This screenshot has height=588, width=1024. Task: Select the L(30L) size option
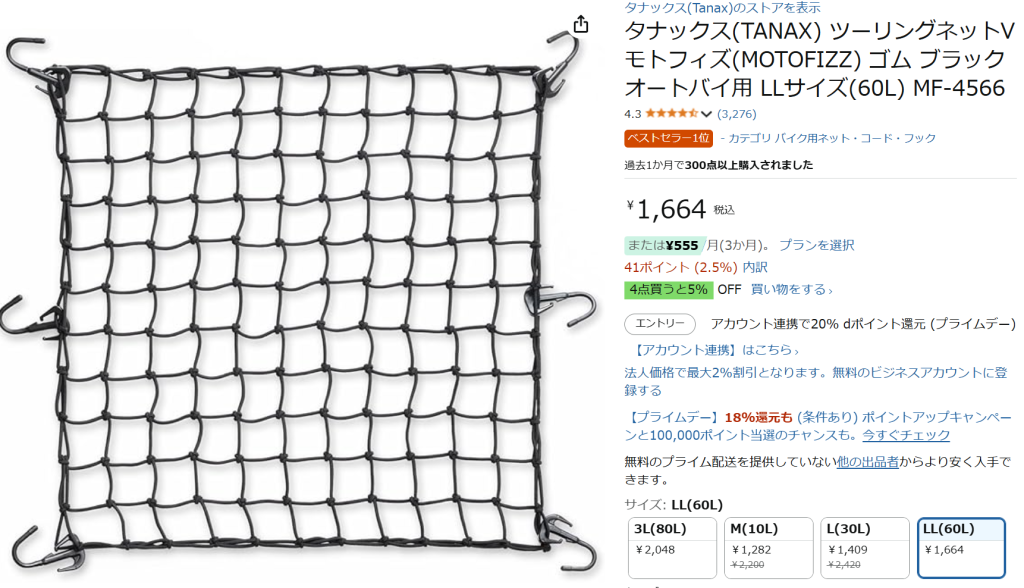point(860,546)
